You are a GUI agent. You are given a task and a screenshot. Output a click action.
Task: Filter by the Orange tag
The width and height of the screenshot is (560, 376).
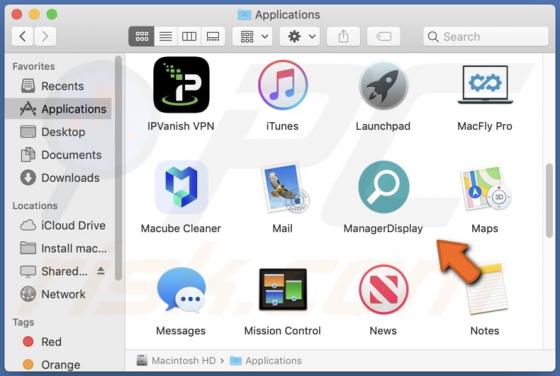[59, 365]
